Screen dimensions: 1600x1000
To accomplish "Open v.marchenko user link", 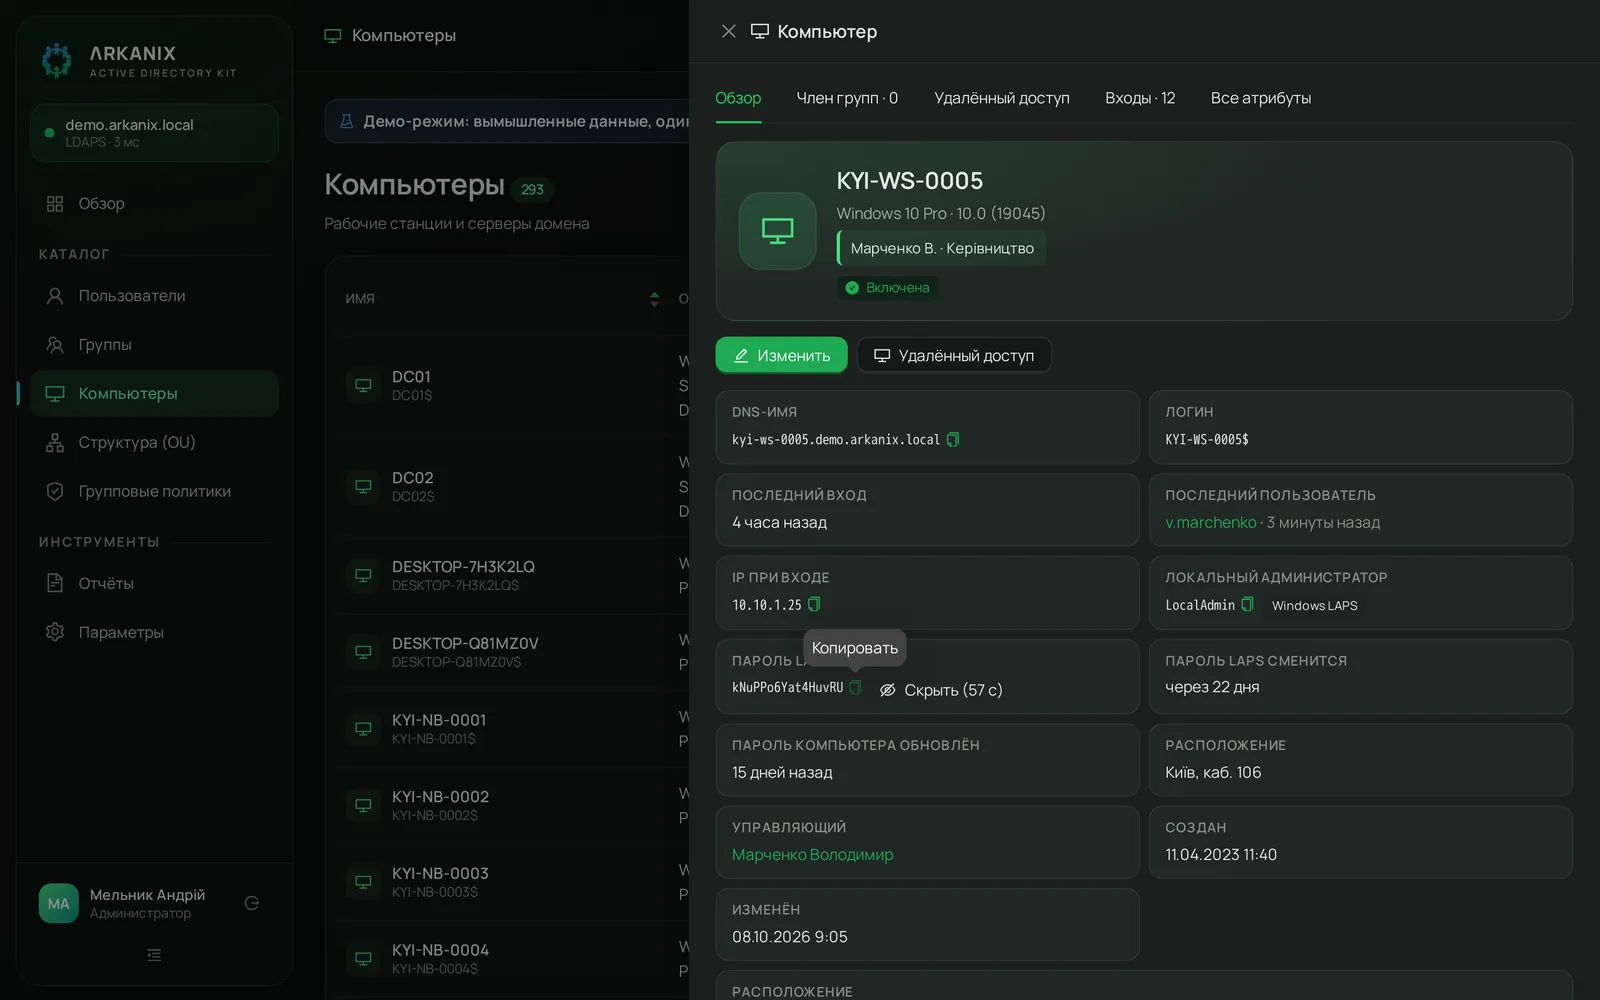I will (1210, 522).
